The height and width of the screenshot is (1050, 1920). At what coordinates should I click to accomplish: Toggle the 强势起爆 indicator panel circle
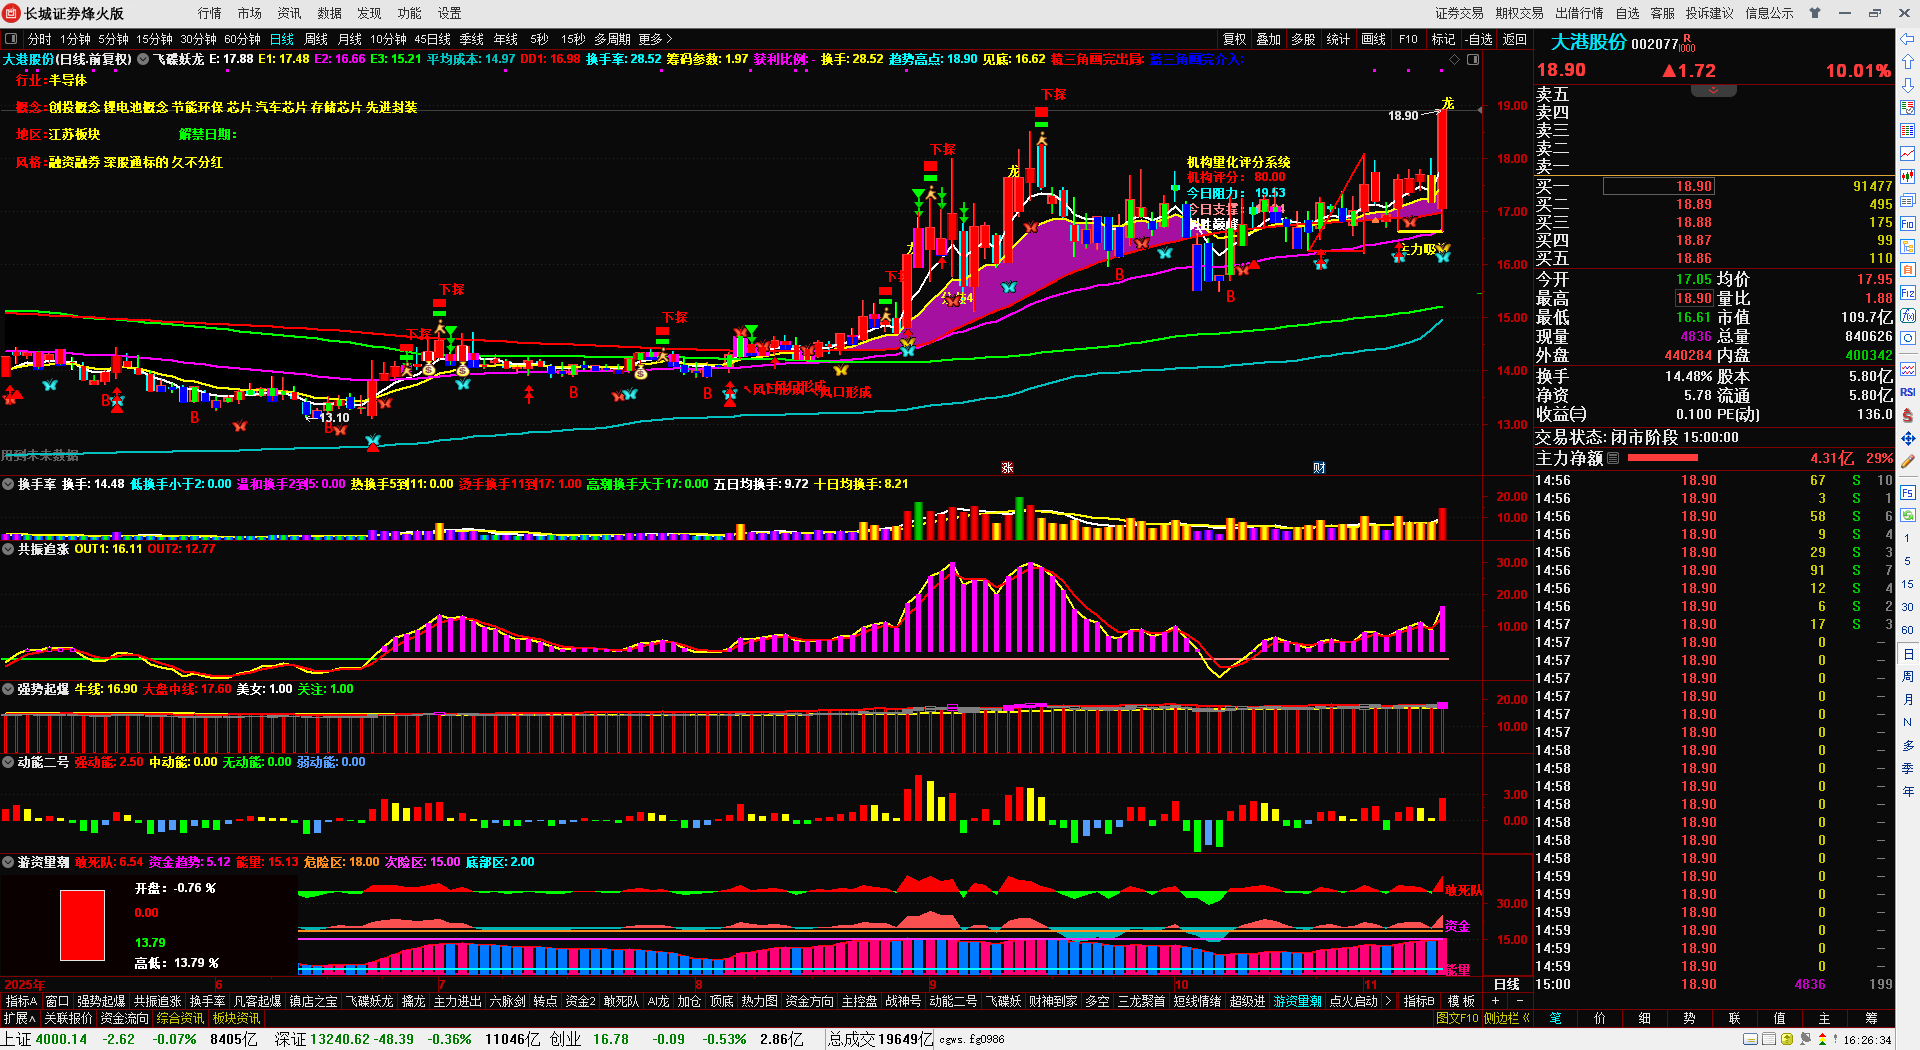[x=8, y=689]
